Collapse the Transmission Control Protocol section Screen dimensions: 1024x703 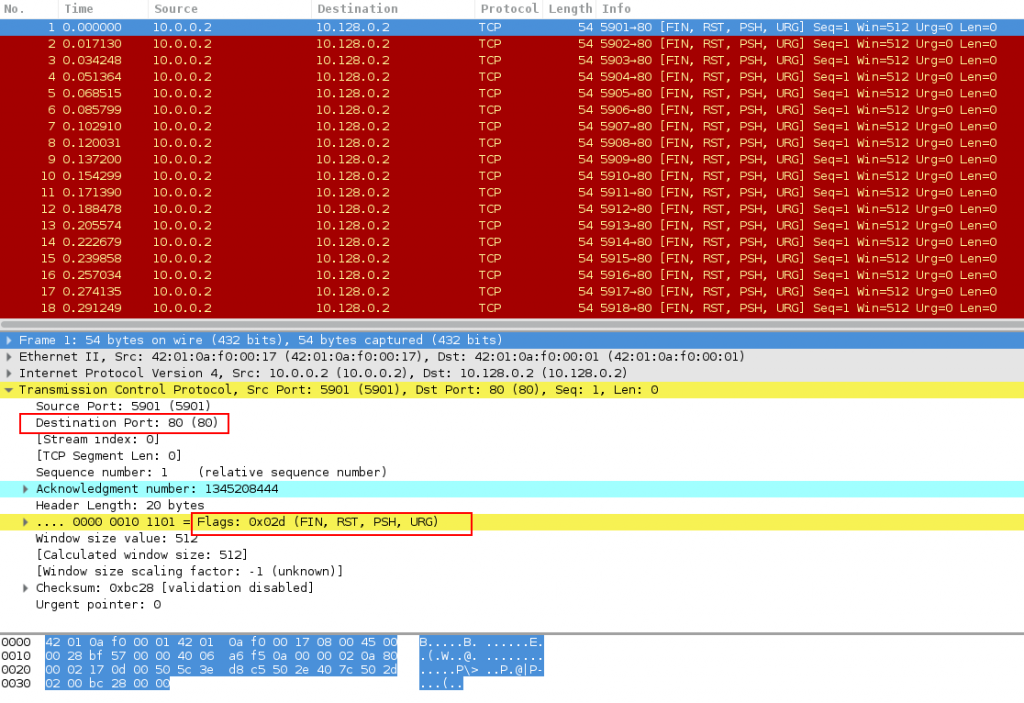click(x=9, y=390)
